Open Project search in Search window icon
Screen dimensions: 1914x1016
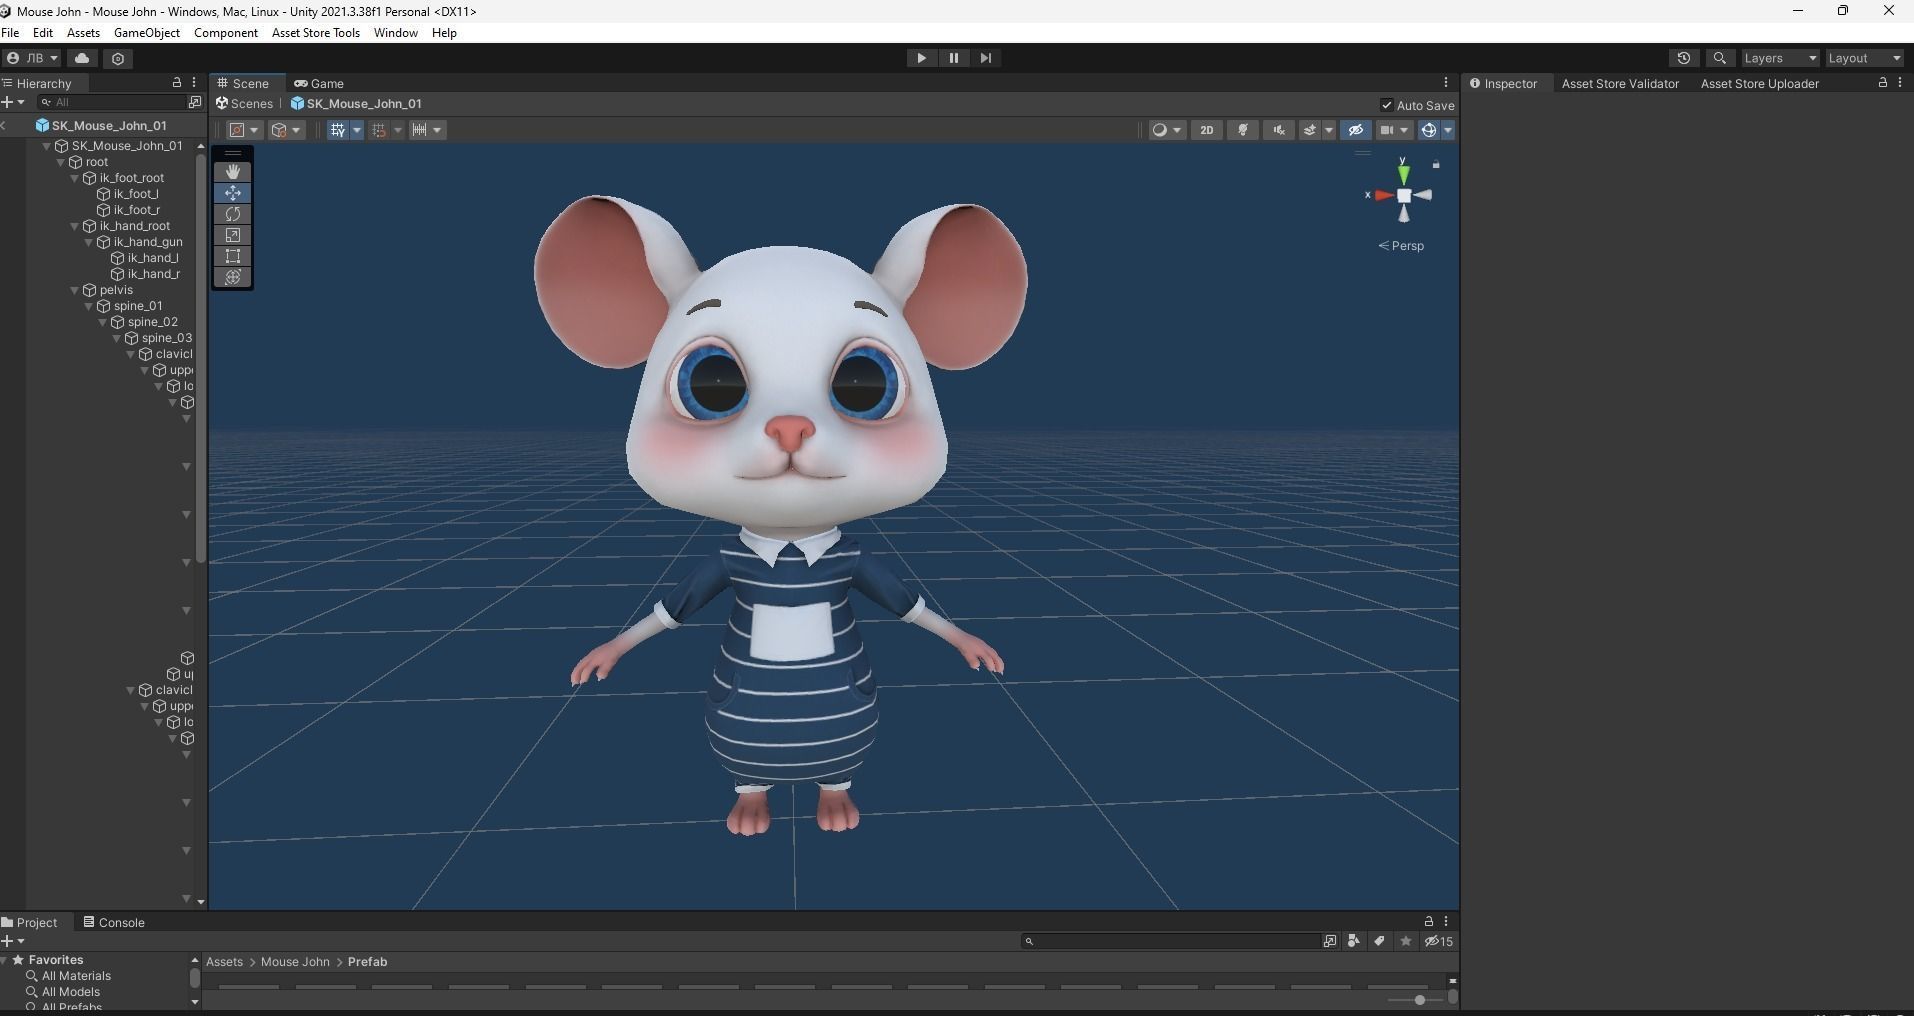click(x=1329, y=941)
